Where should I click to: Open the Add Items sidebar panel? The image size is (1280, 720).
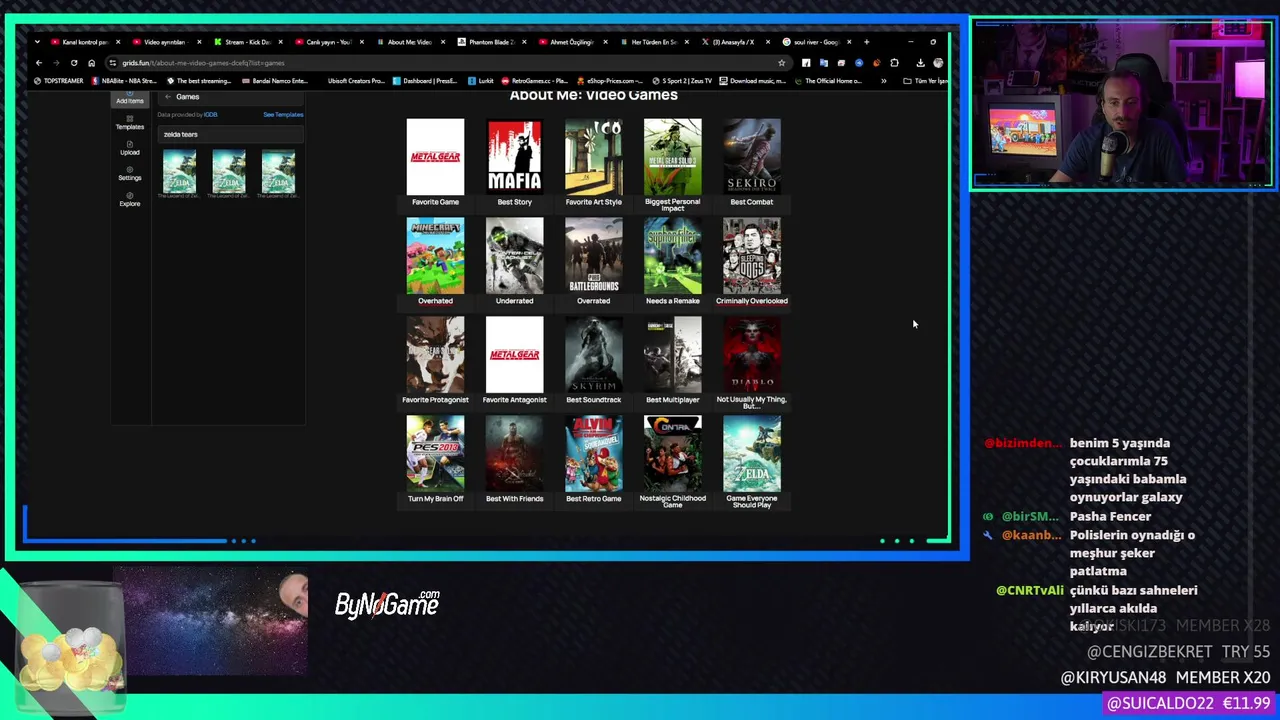point(129,98)
